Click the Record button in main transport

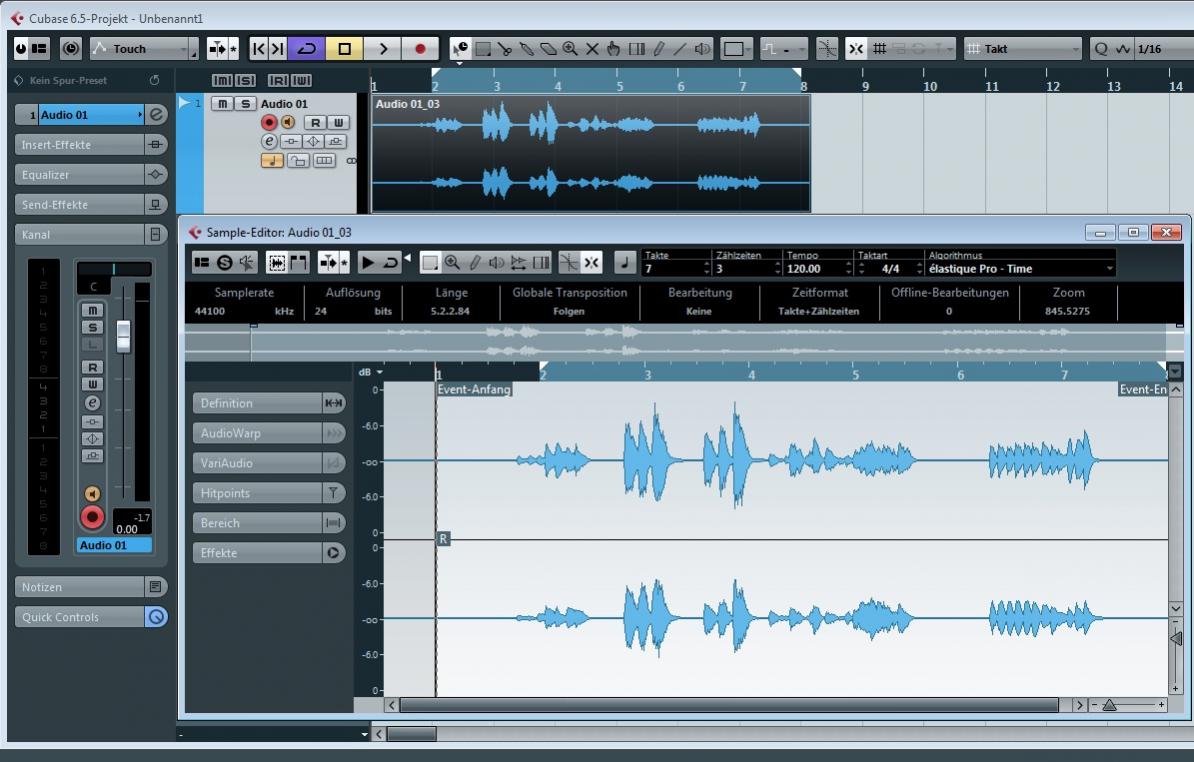420,48
